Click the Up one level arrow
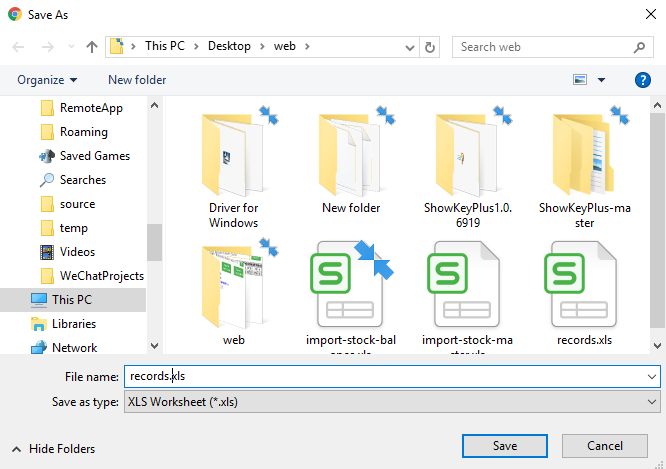 tap(92, 47)
